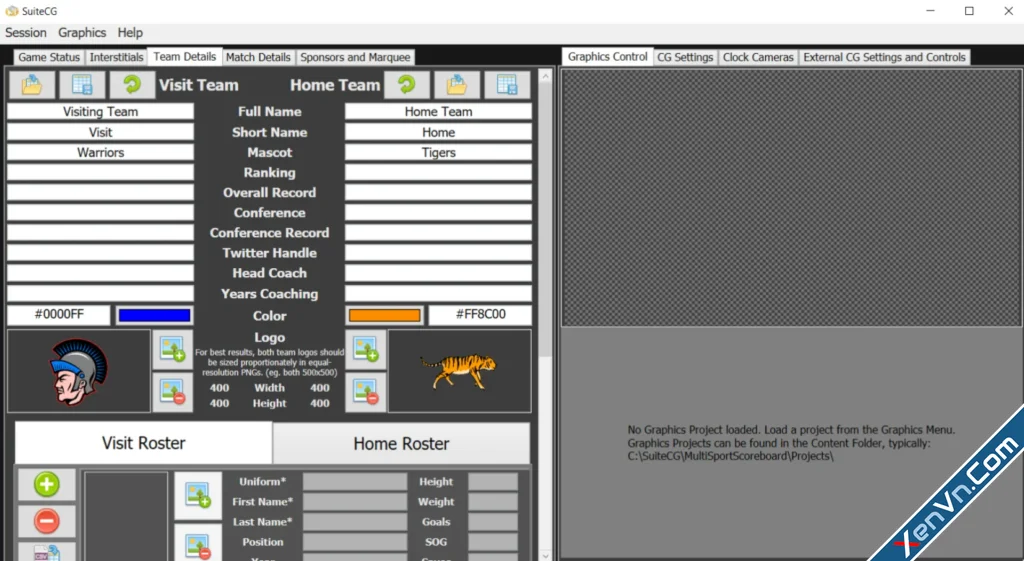Click the player Goals input field

tap(493, 522)
